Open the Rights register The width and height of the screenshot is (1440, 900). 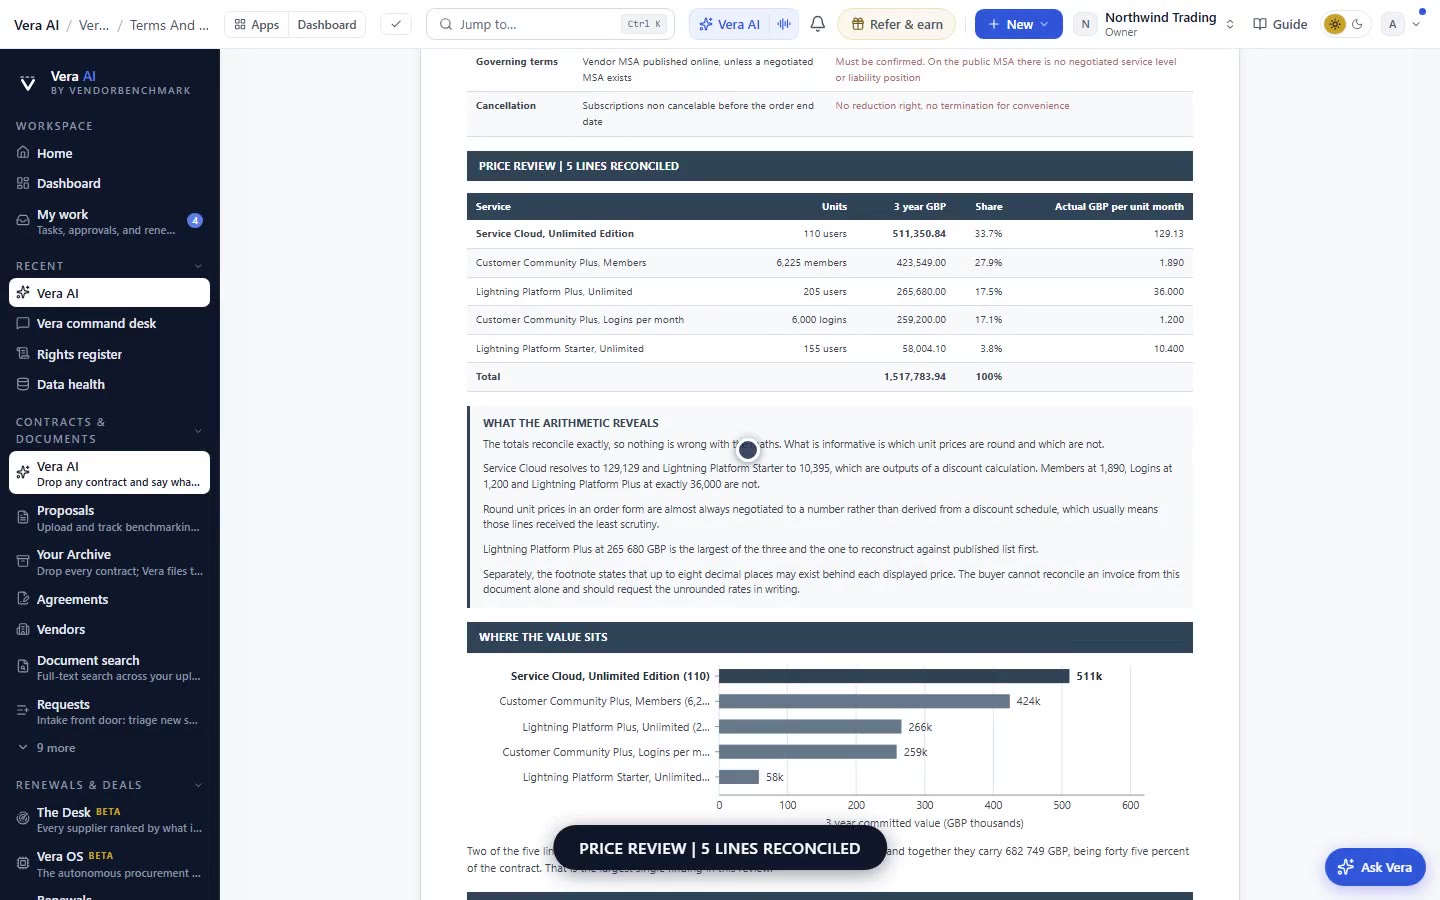(110, 354)
